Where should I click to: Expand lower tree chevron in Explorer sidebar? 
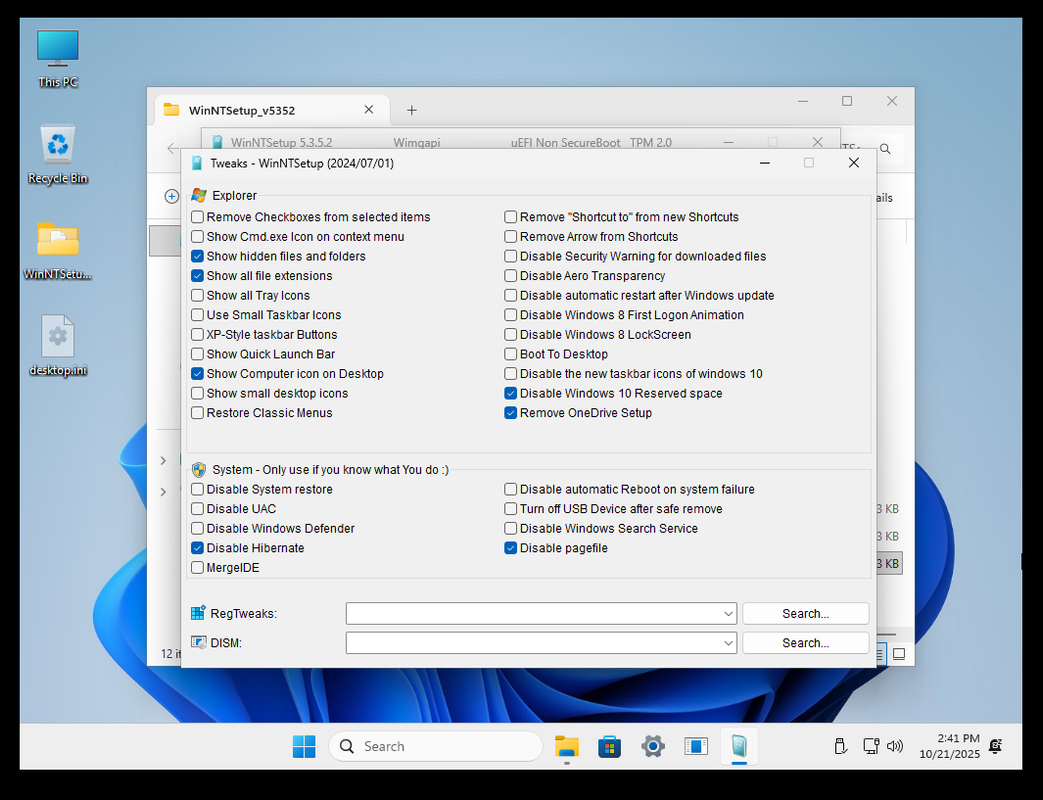point(163,491)
